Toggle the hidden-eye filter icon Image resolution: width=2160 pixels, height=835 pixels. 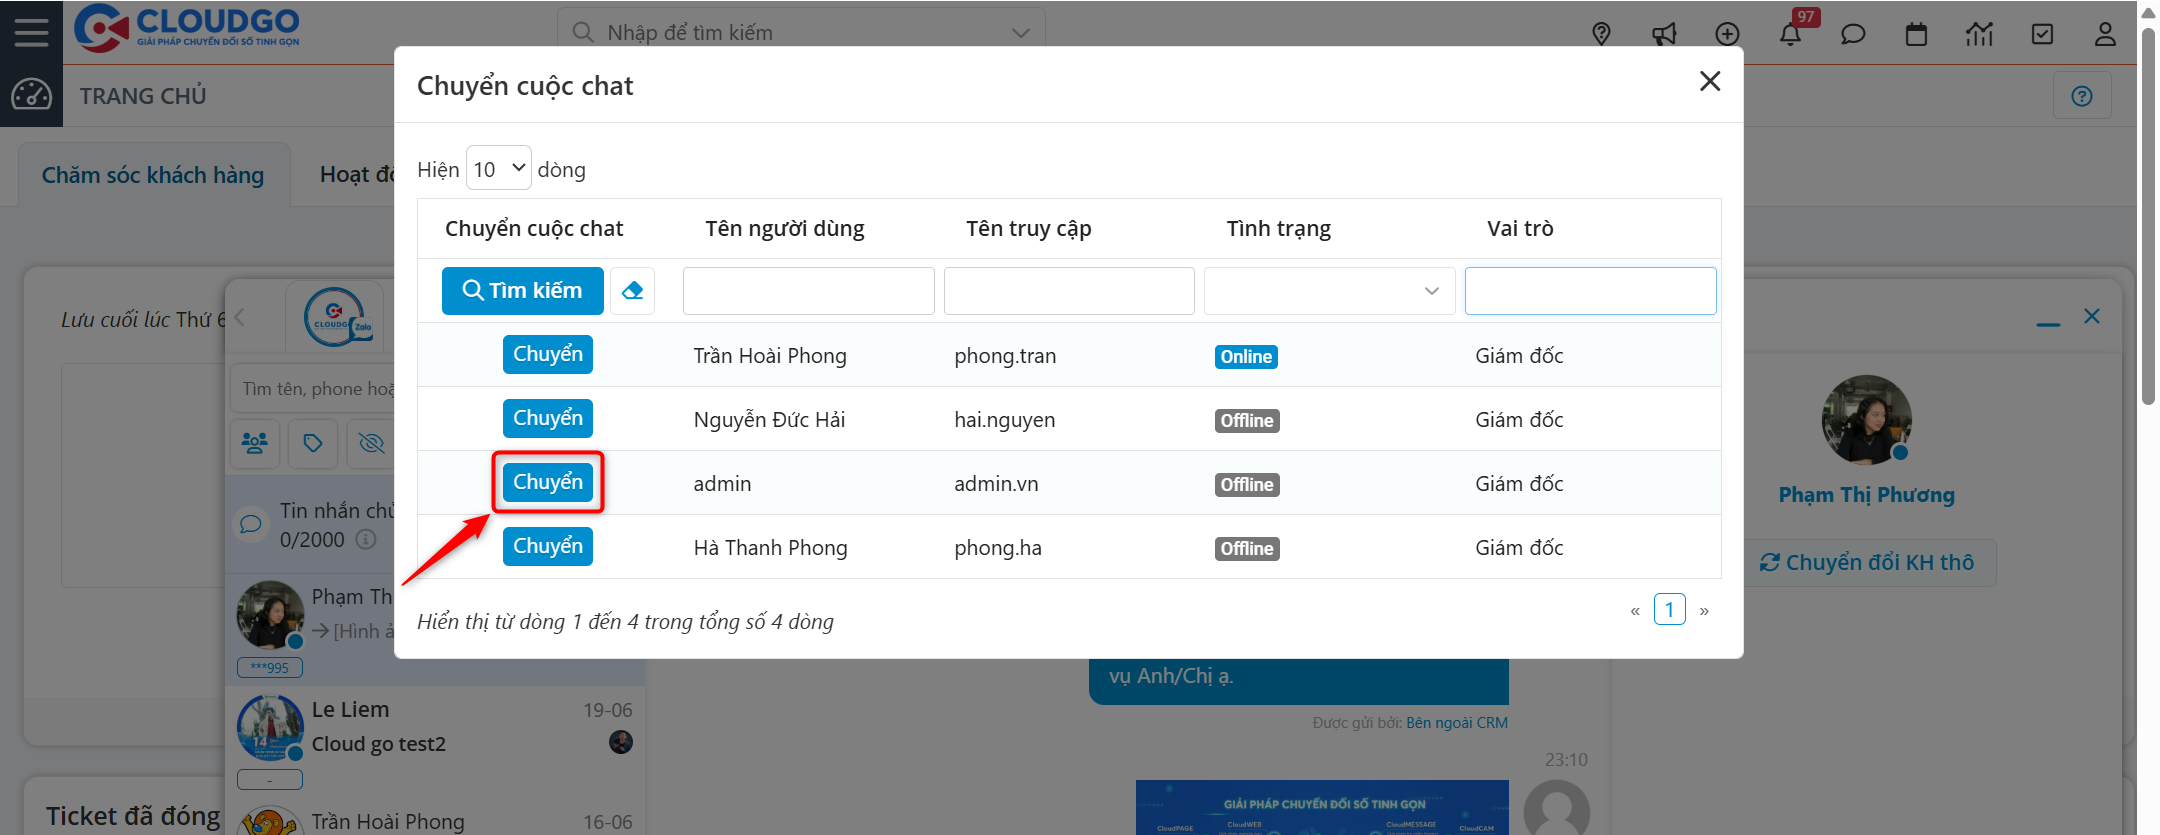pyautogui.click(x=371, y=442)
